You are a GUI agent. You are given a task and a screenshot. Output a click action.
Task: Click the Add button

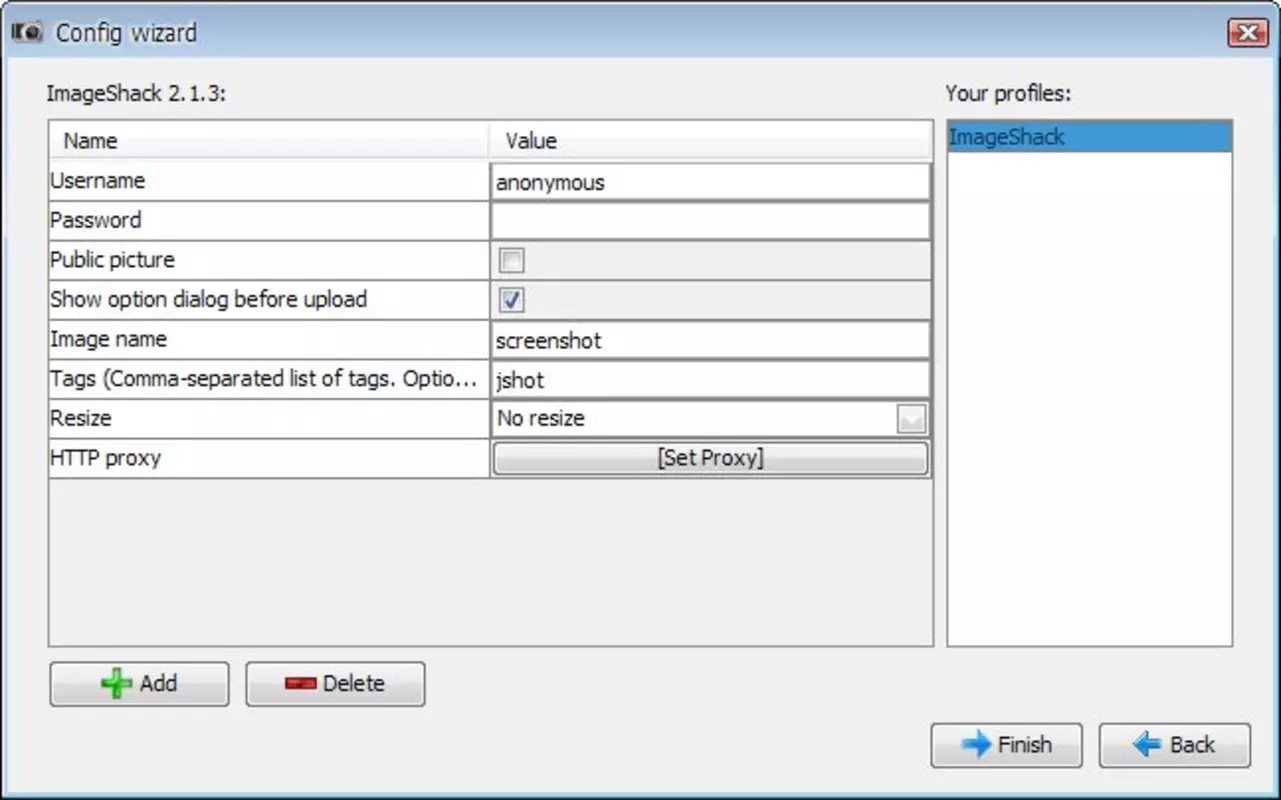pos(139,684)
